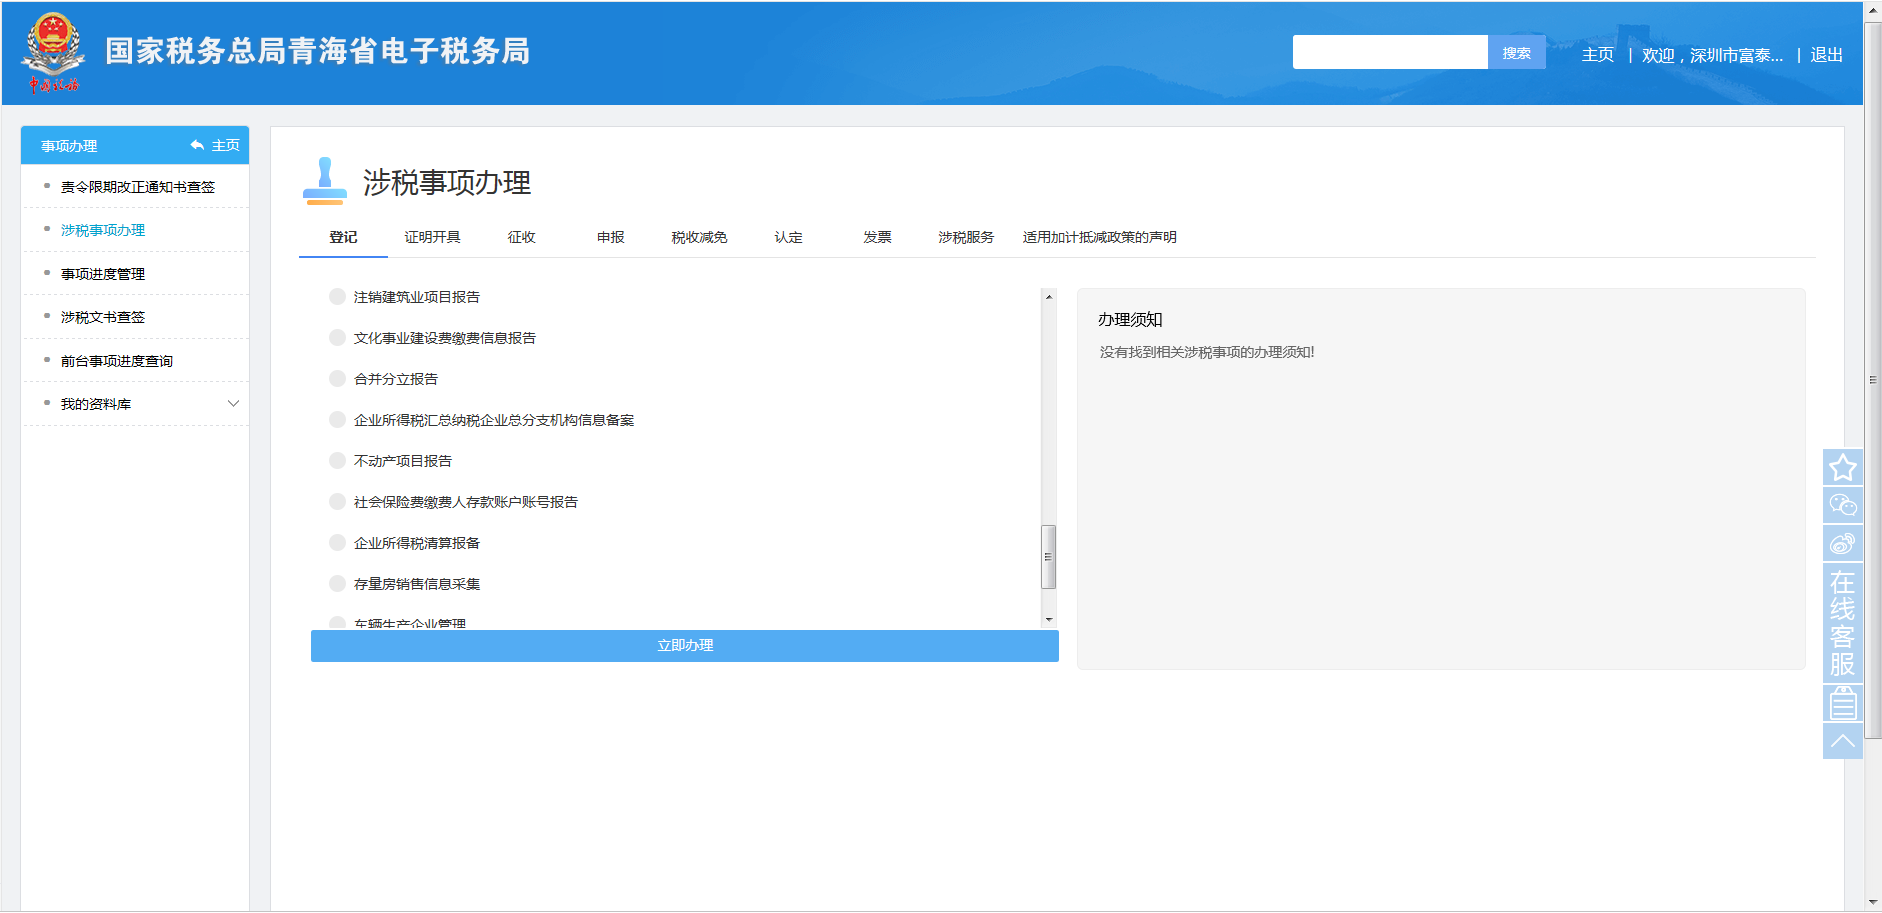The image size is (1882, 913).
Task: Open 涉税事项办理 in sidebar
Action: [x=103, y=230]
